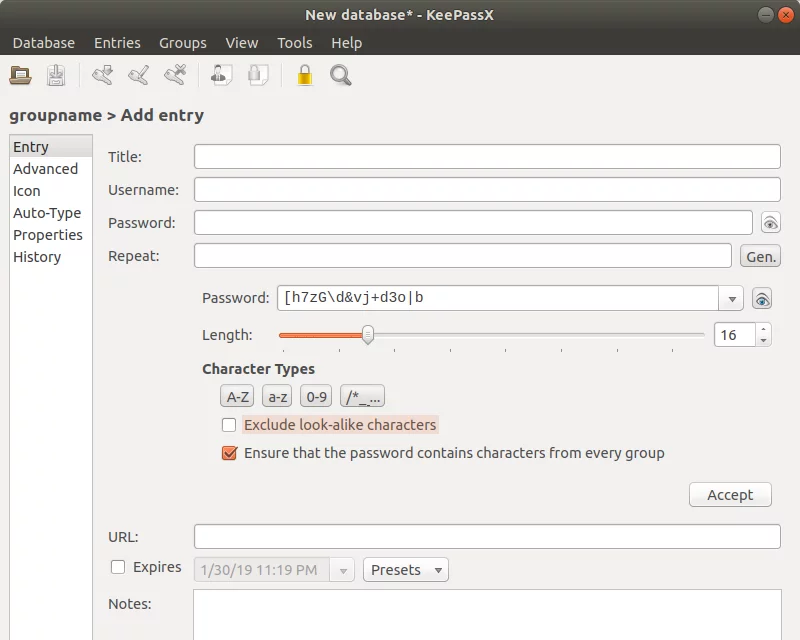Close the KeePassX window
This screenshot has width=800, height=640.
(x=786, y=15)
